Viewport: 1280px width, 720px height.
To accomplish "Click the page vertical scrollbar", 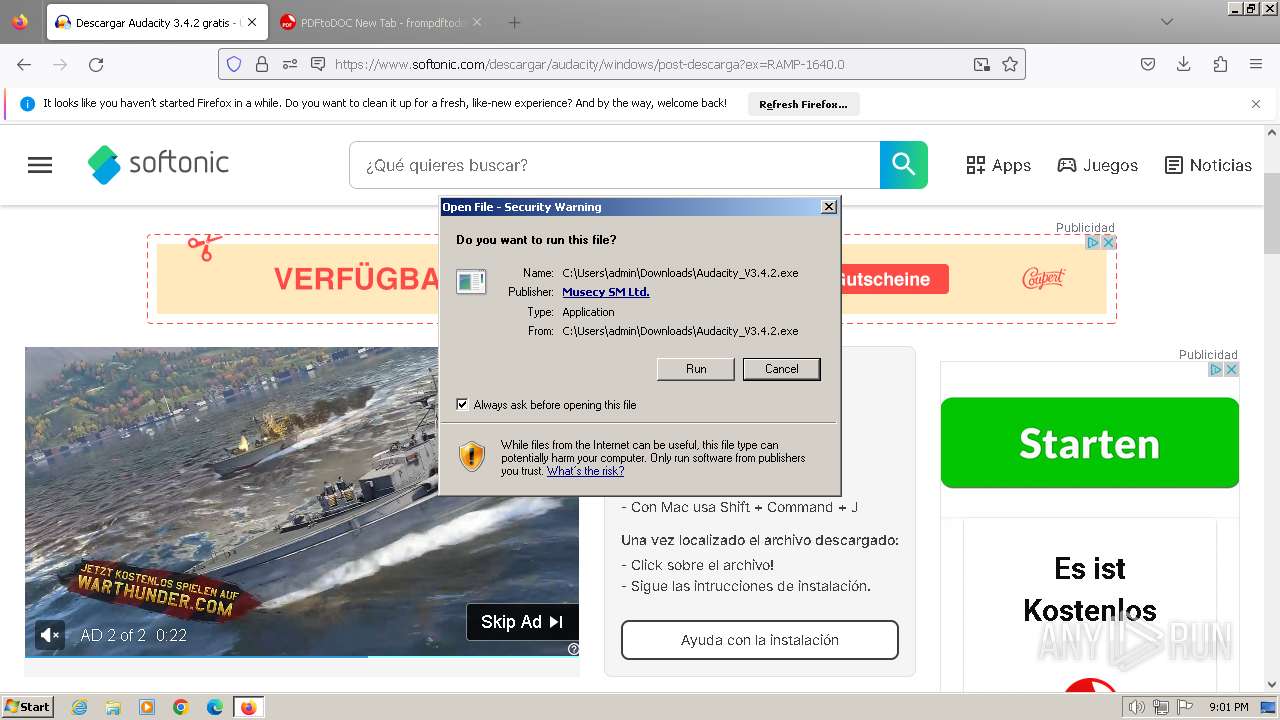I will coord(1272,214).
